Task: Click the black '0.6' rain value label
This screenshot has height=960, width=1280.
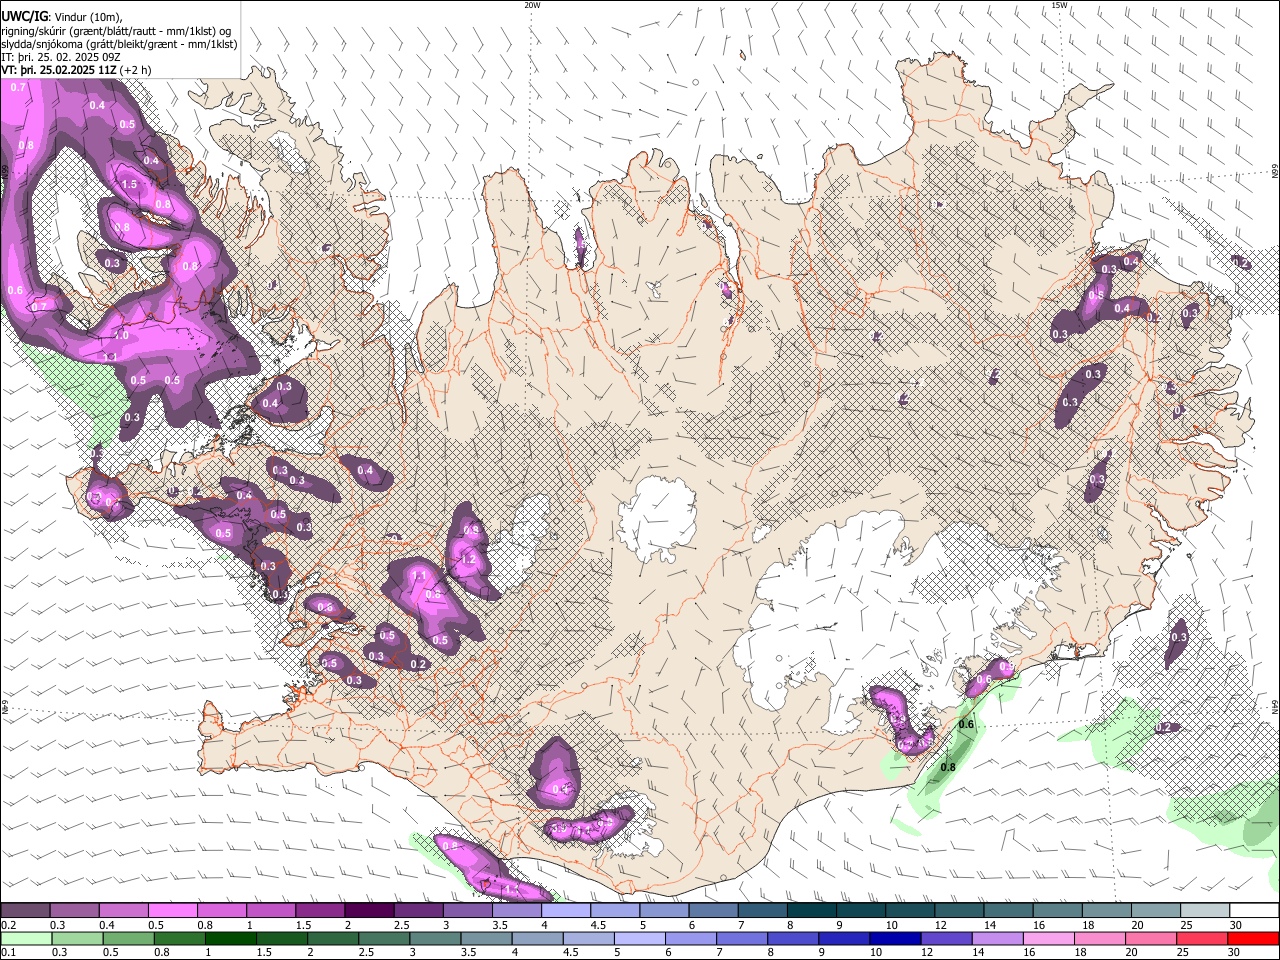Action: 967,724
